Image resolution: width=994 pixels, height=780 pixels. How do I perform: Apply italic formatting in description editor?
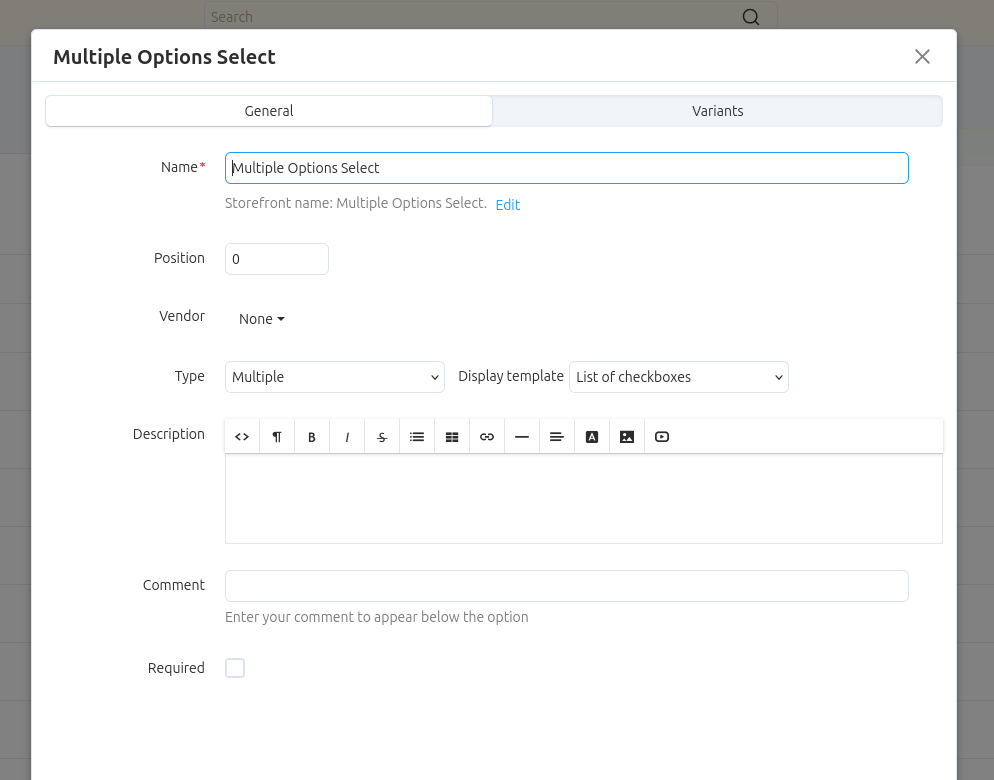coord(347,436)
